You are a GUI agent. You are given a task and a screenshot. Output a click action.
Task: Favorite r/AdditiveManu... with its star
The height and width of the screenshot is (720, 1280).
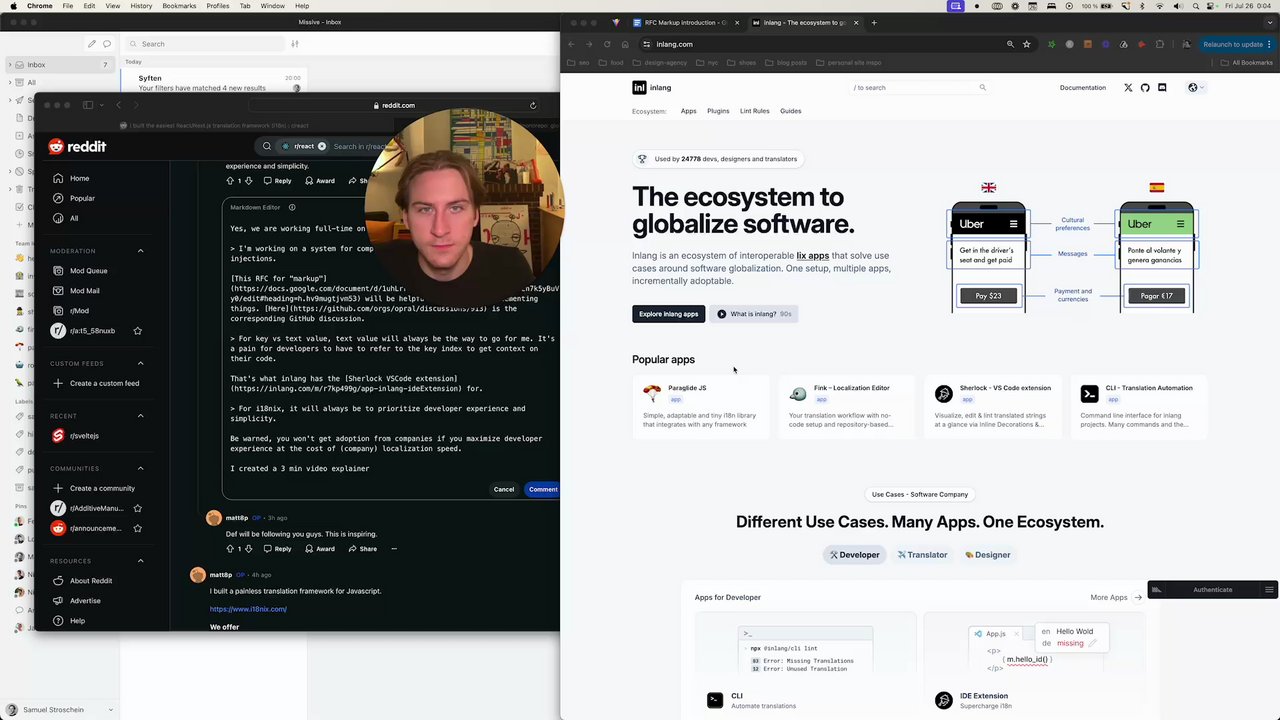coord(138,508)
